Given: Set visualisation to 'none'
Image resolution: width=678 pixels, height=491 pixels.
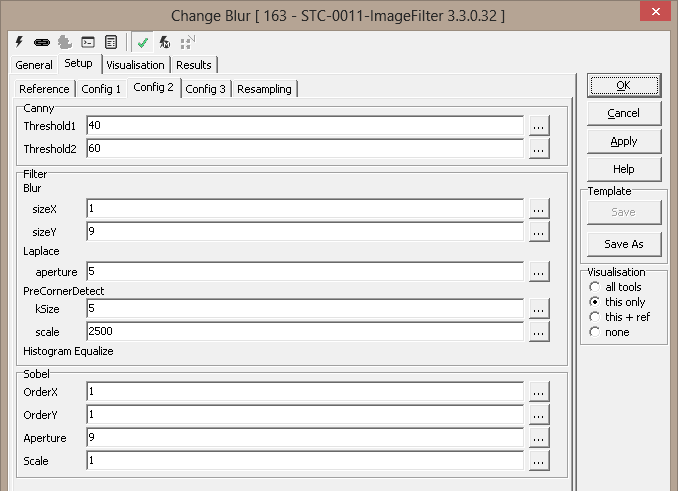Looking at the screenshot, I should coord(595,332).
